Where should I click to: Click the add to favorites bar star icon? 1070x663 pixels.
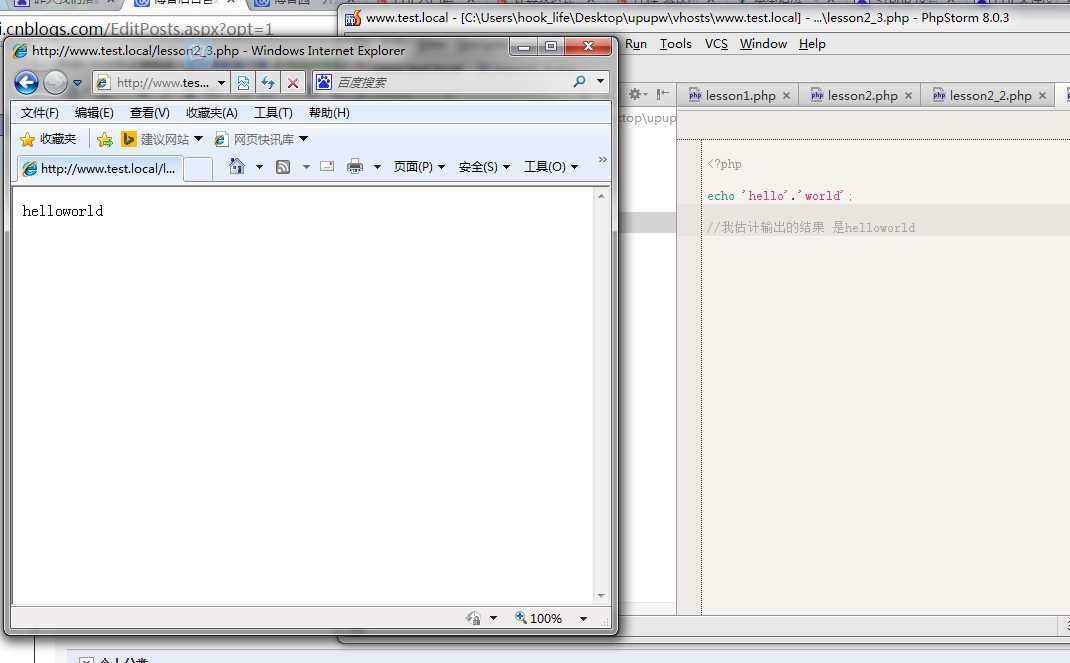click(x=104, y=140)
